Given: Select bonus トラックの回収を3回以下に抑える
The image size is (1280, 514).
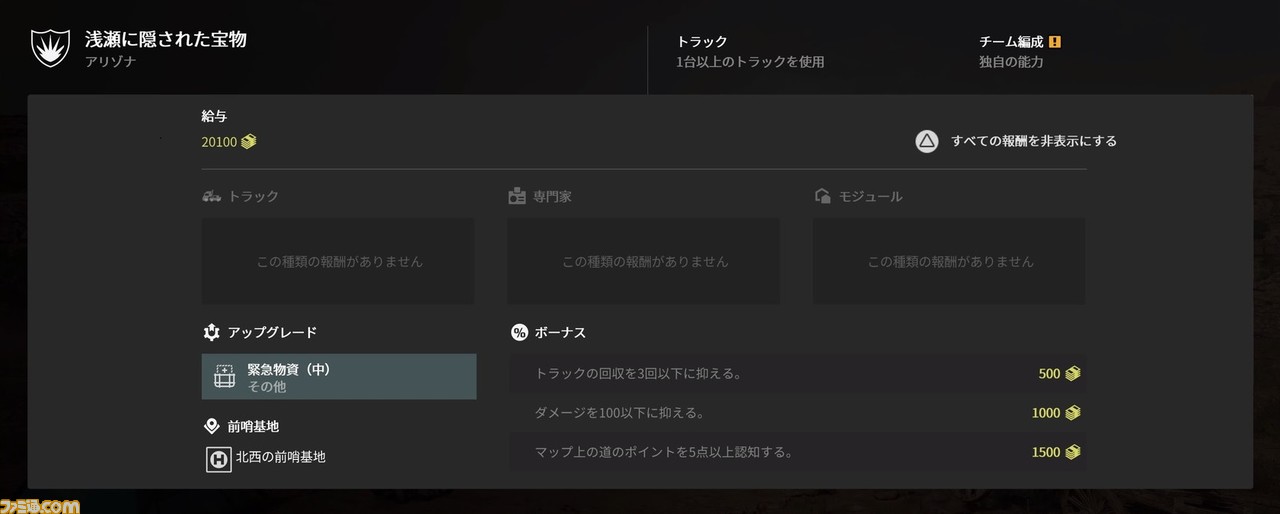Looking at the screenshot, I should (797, 374).
